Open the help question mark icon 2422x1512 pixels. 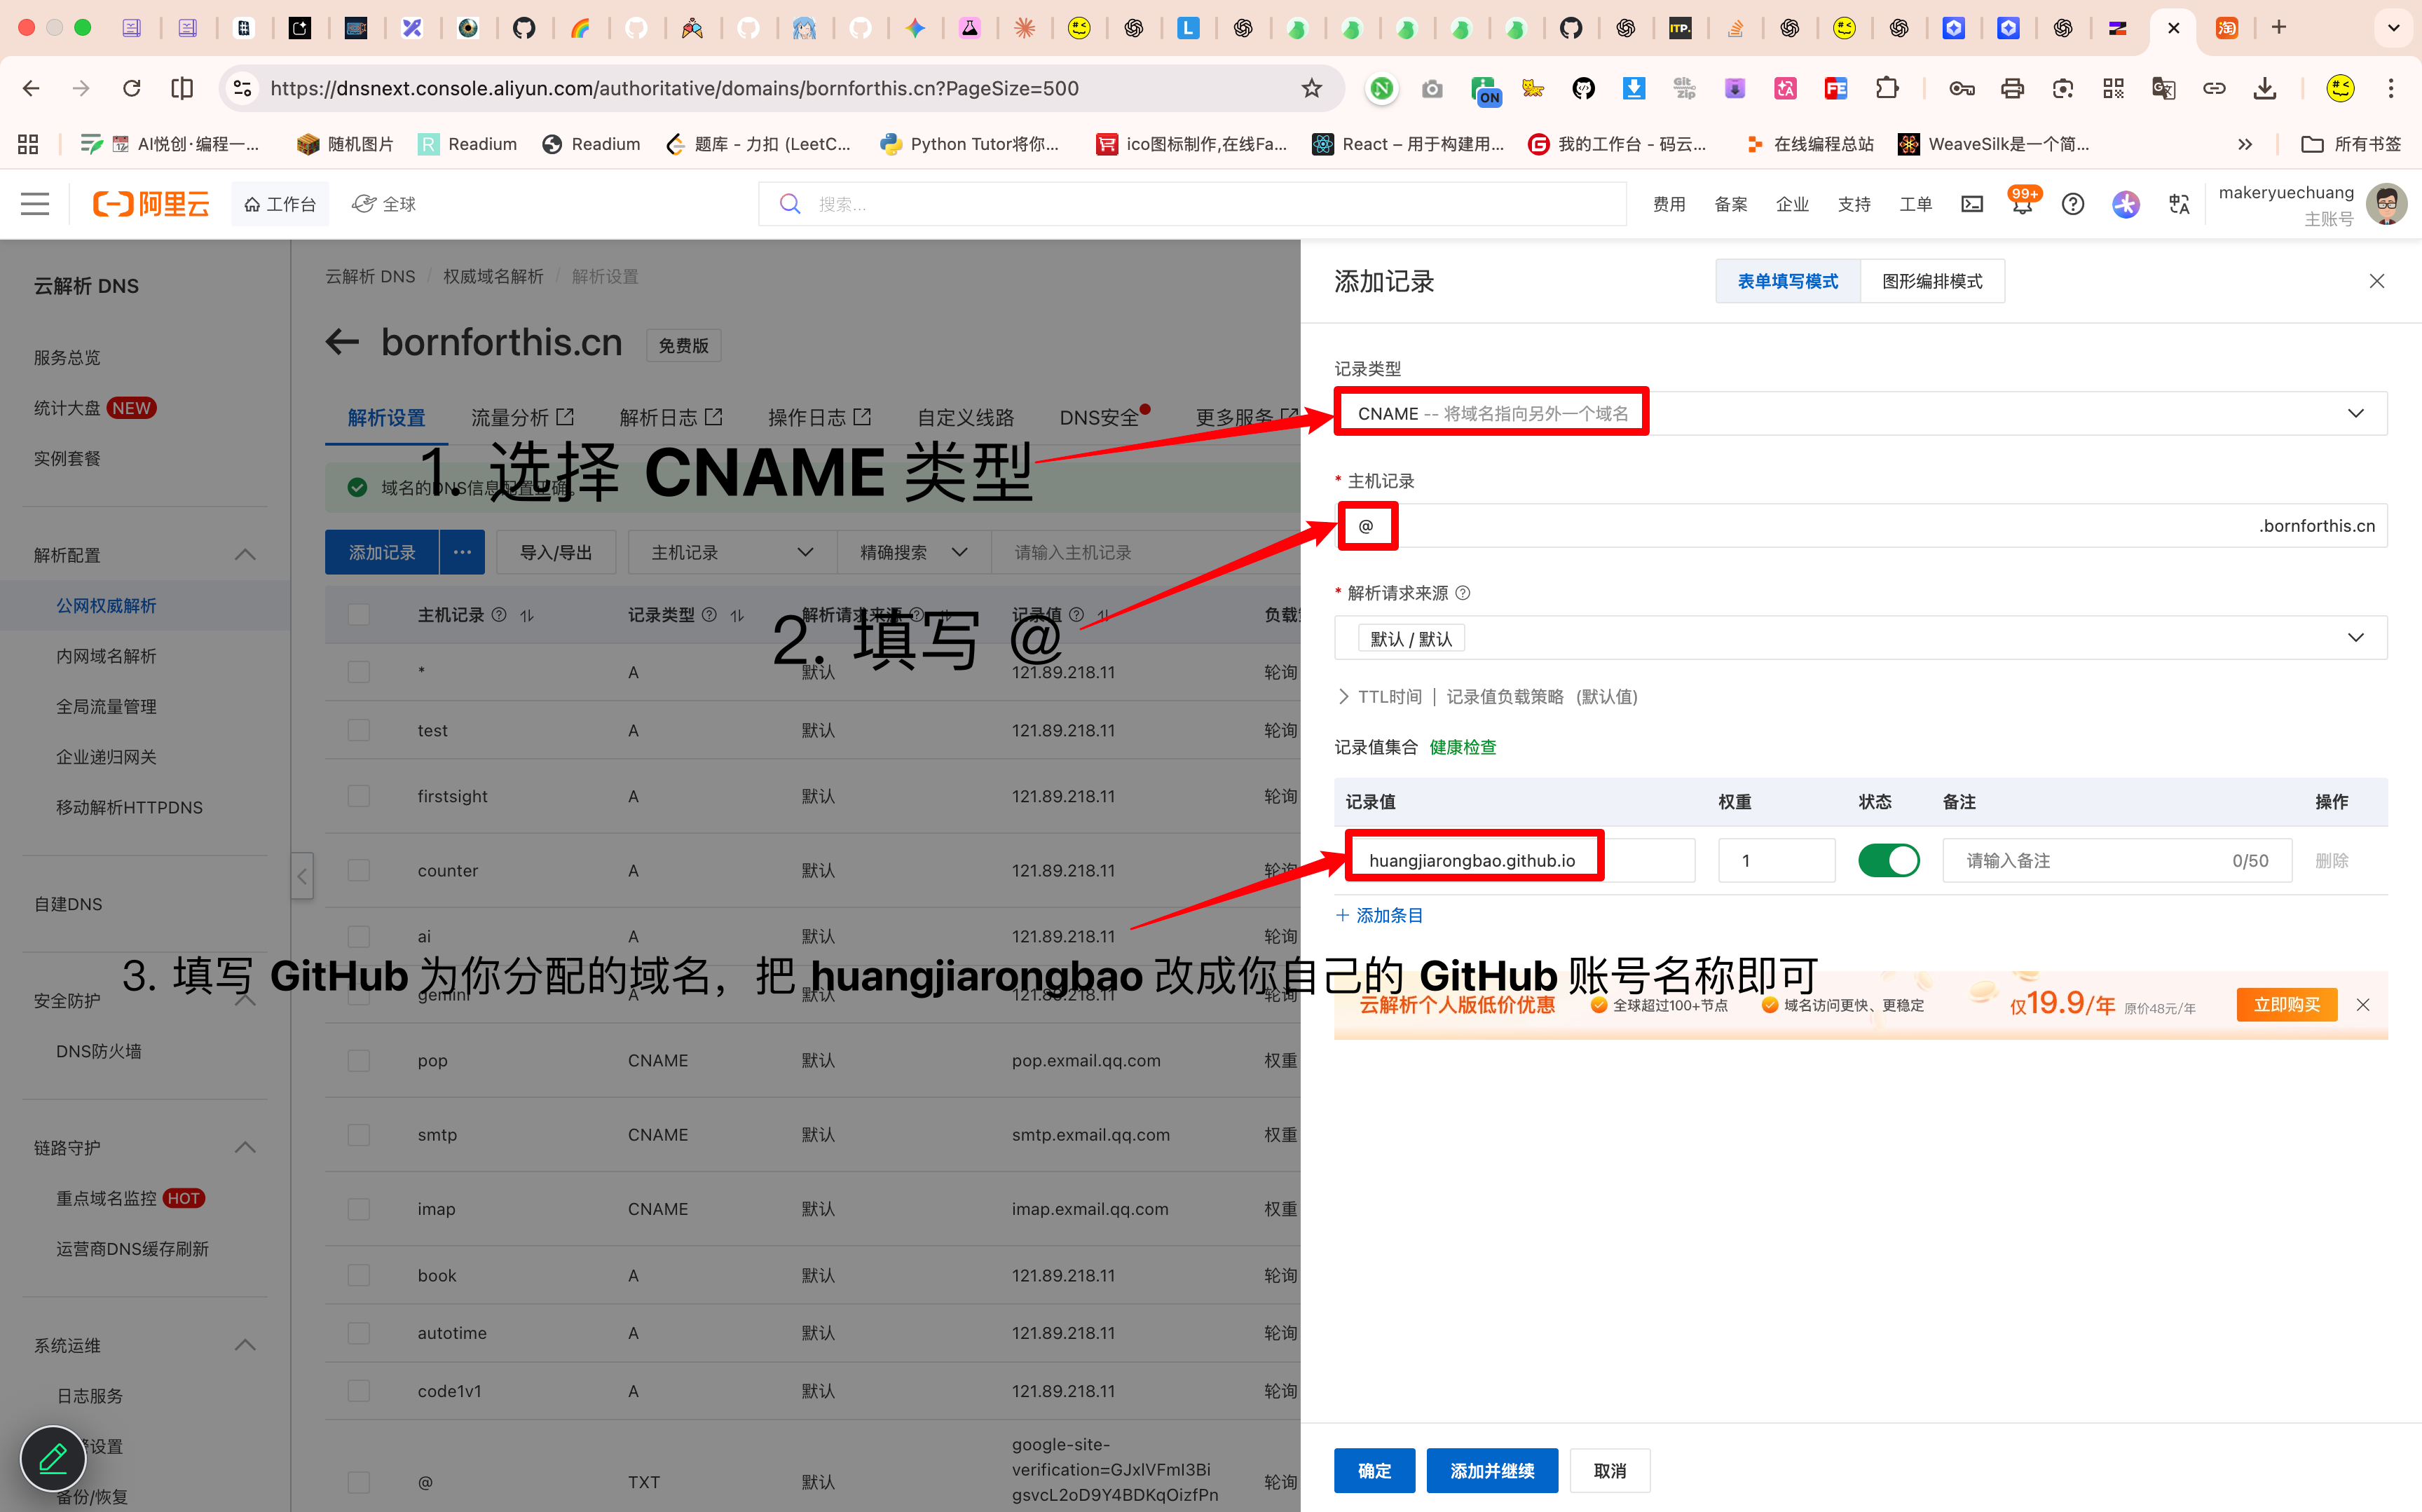coord(2073,204)
